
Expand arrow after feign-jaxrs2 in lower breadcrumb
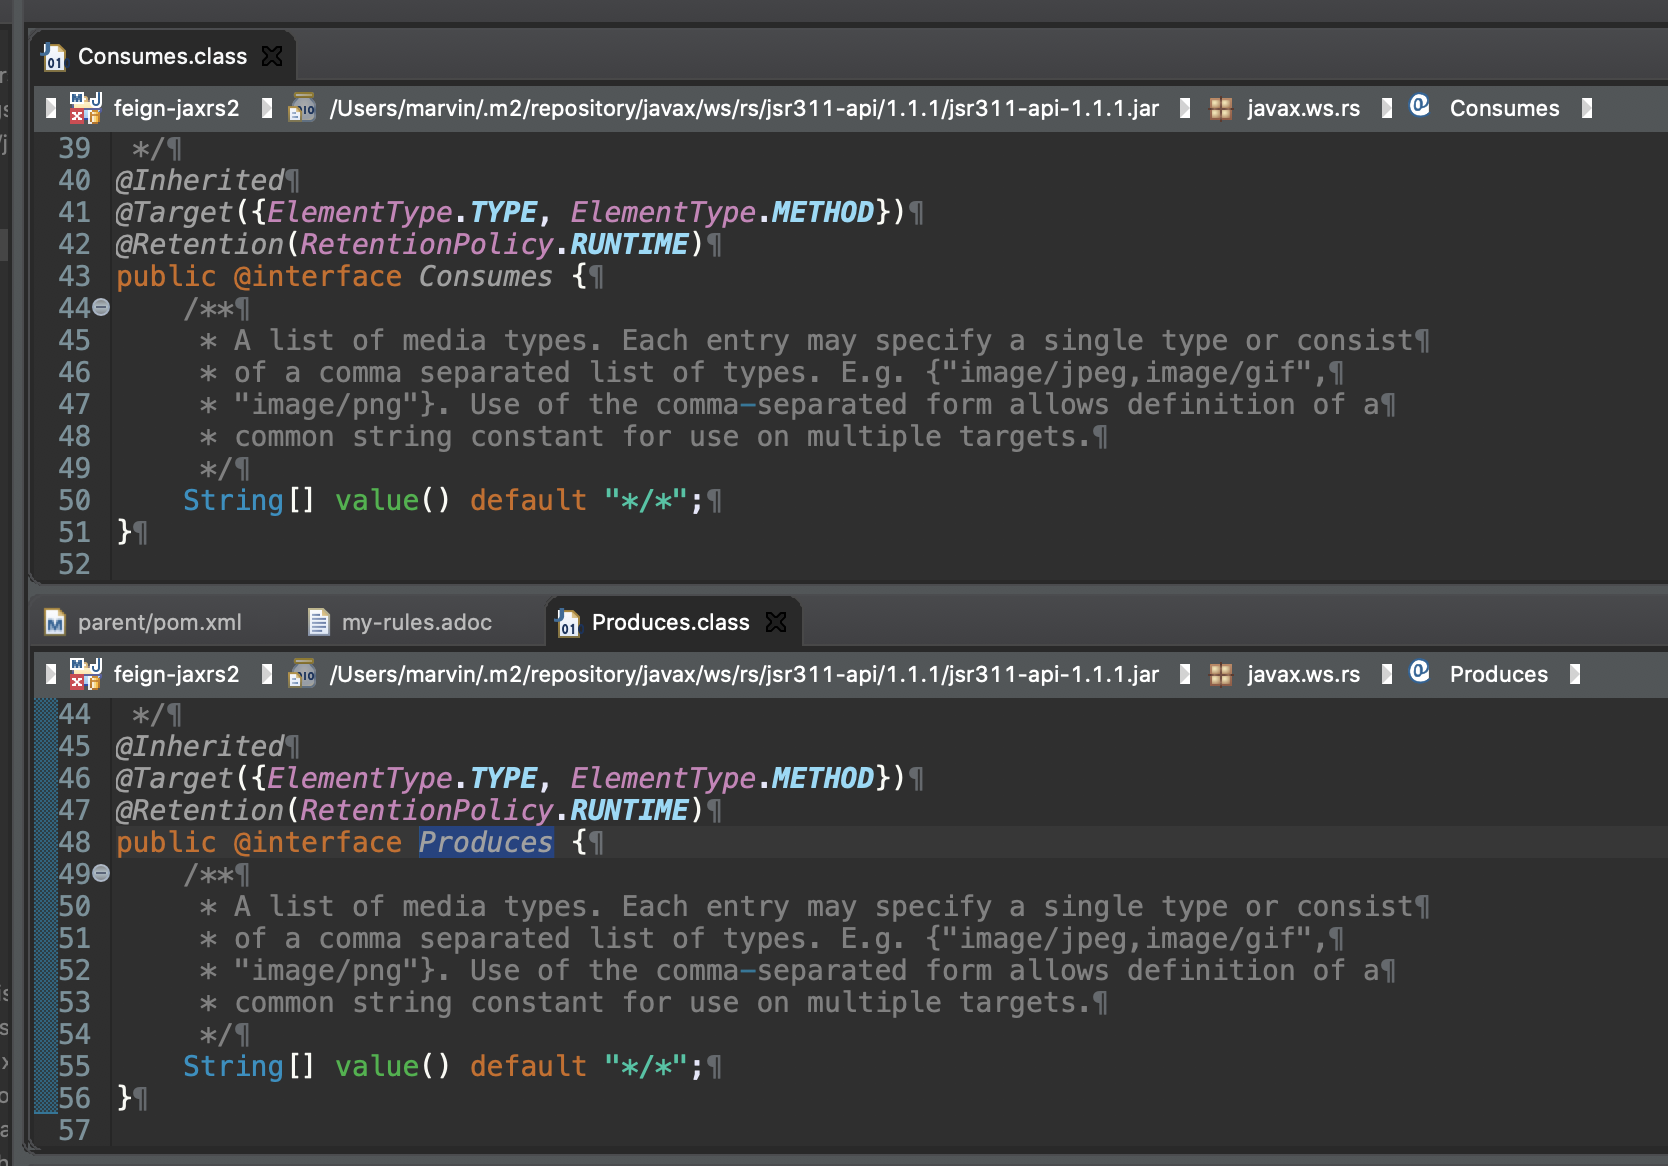pyautogui.click(x=266, y=674)
